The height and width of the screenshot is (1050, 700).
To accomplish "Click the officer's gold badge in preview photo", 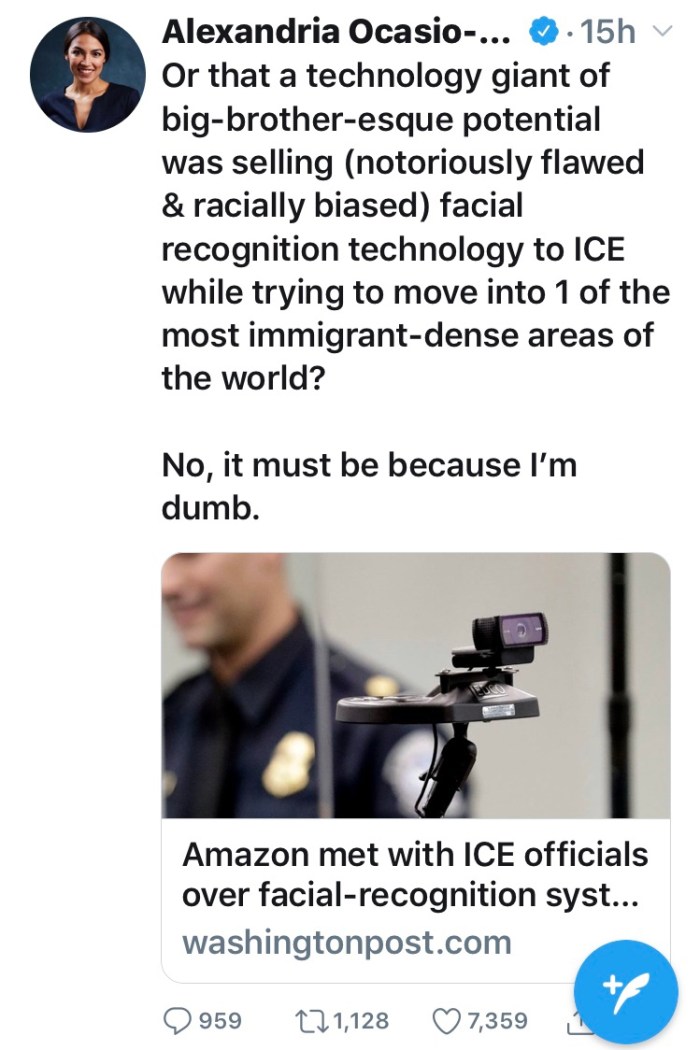I will [290, 764].
